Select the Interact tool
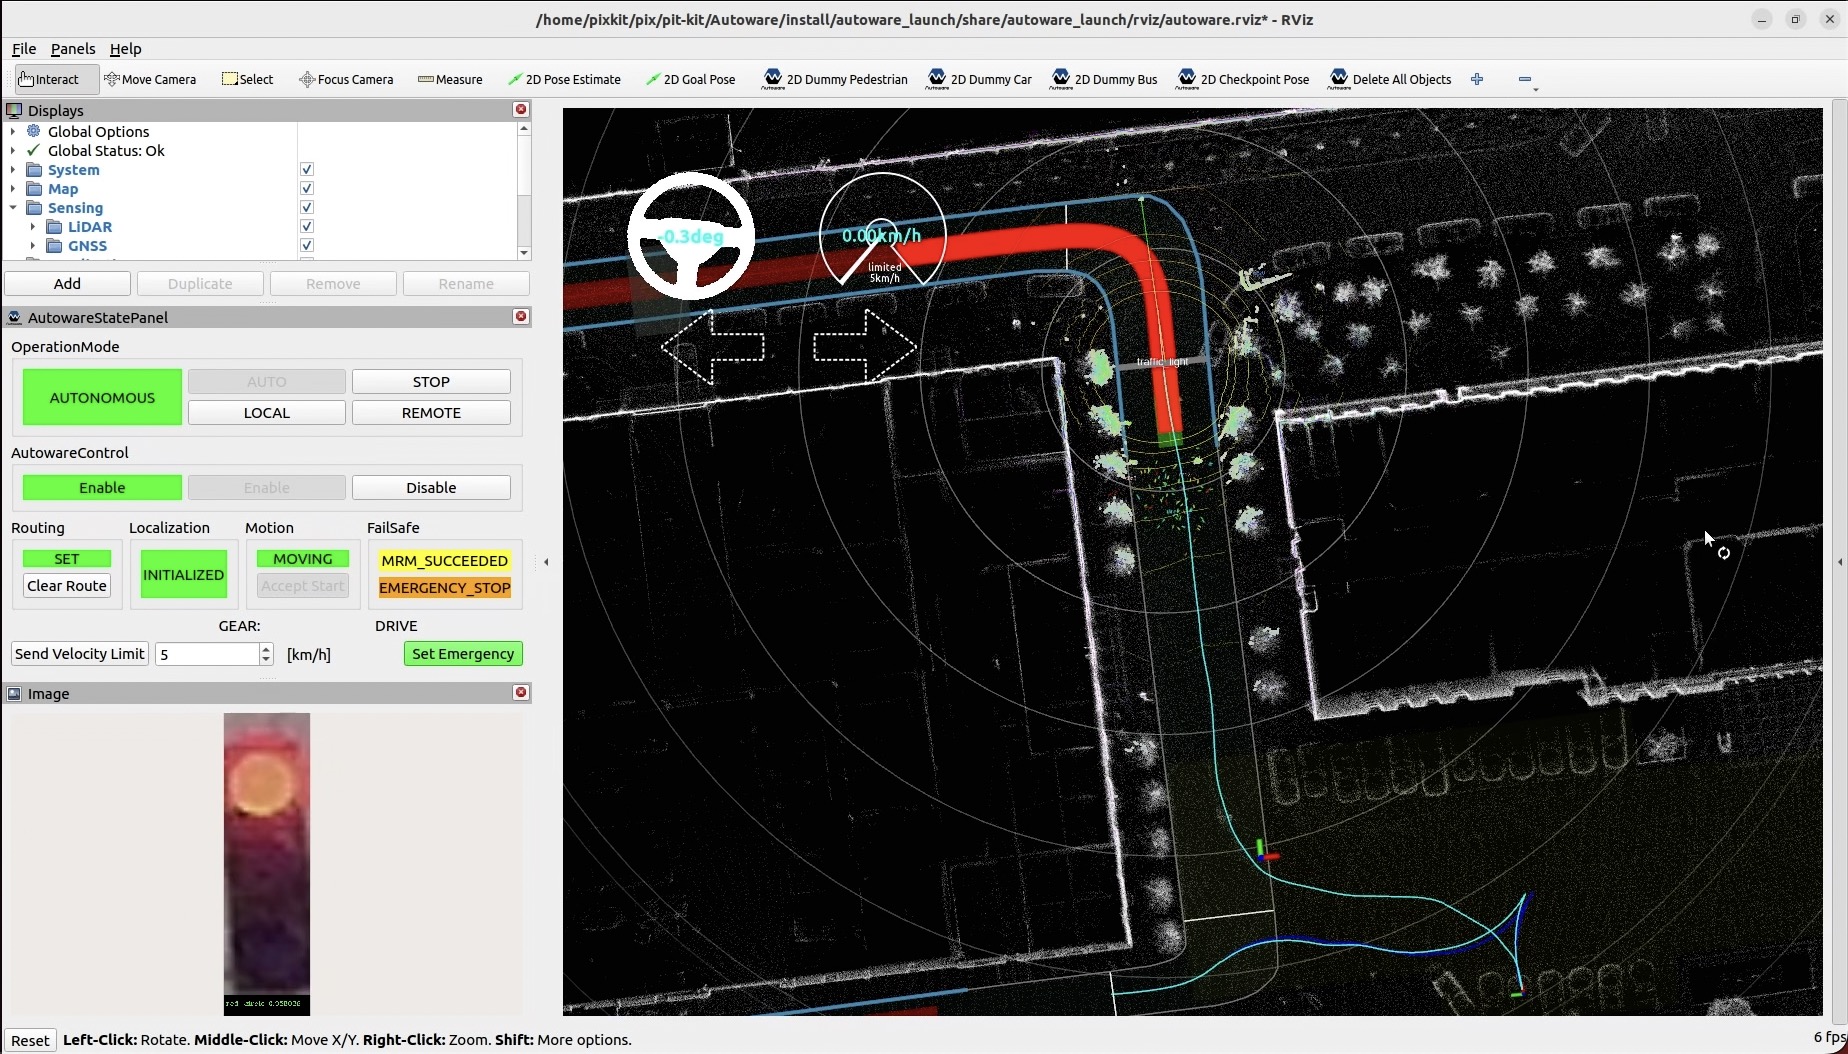 [56, 80]
